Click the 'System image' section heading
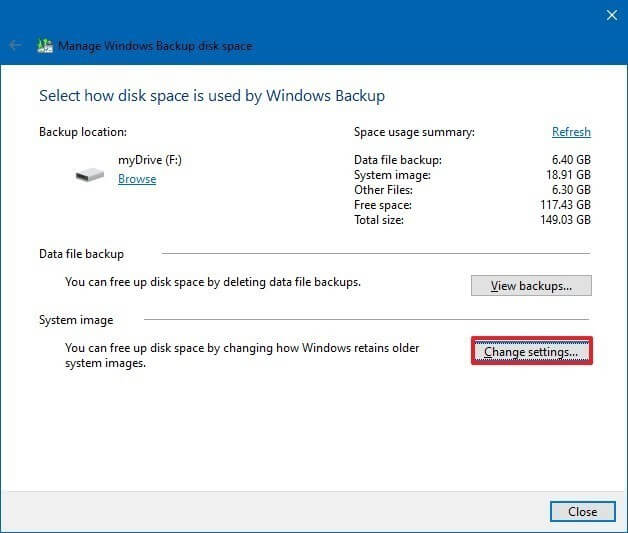The width and height of the screenshot is (628, 533). coord(76,320)
